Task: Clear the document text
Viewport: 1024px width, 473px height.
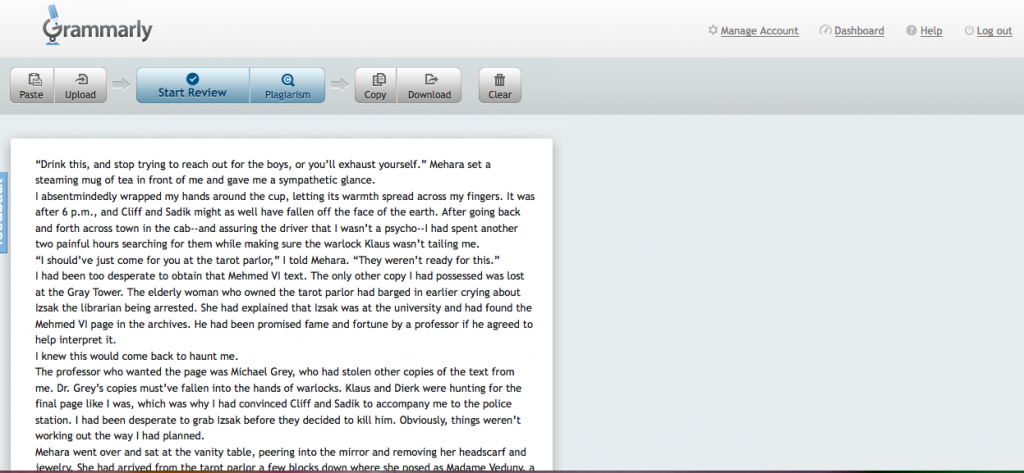Action: pyautogui.click(x=500, y=86)
